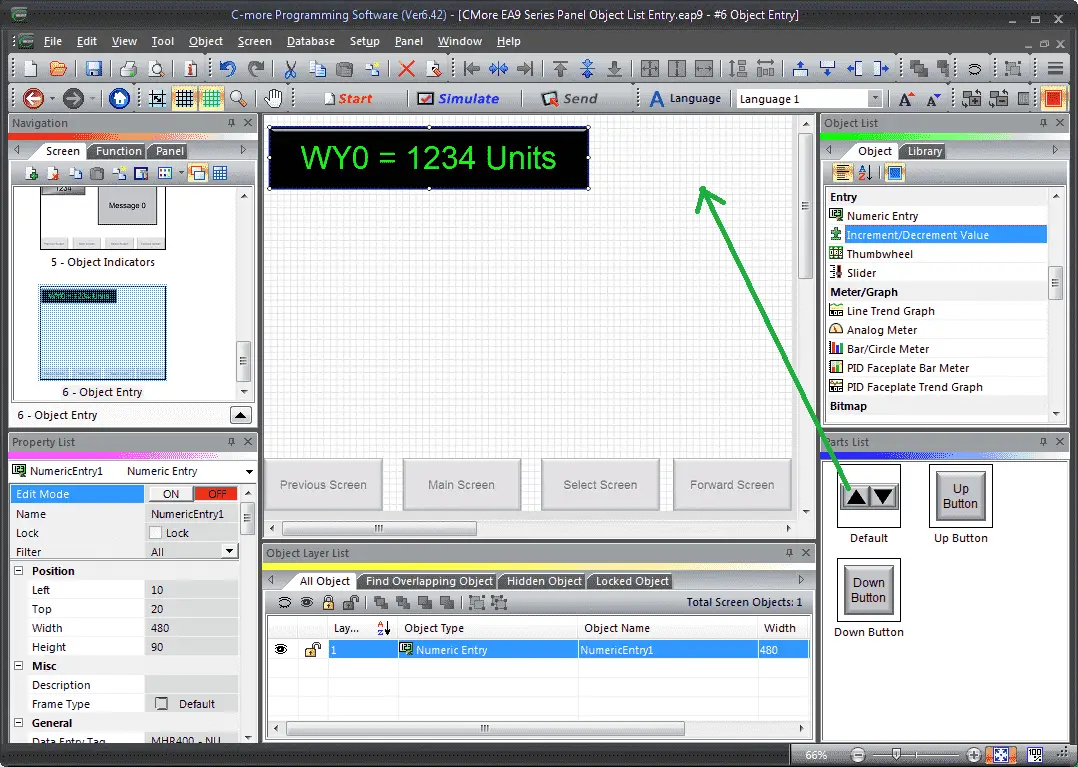1078x767 pixels.
Task: Toggle the lock for the NumericEntry1 layer row
Action: click(x=313, y=649)
